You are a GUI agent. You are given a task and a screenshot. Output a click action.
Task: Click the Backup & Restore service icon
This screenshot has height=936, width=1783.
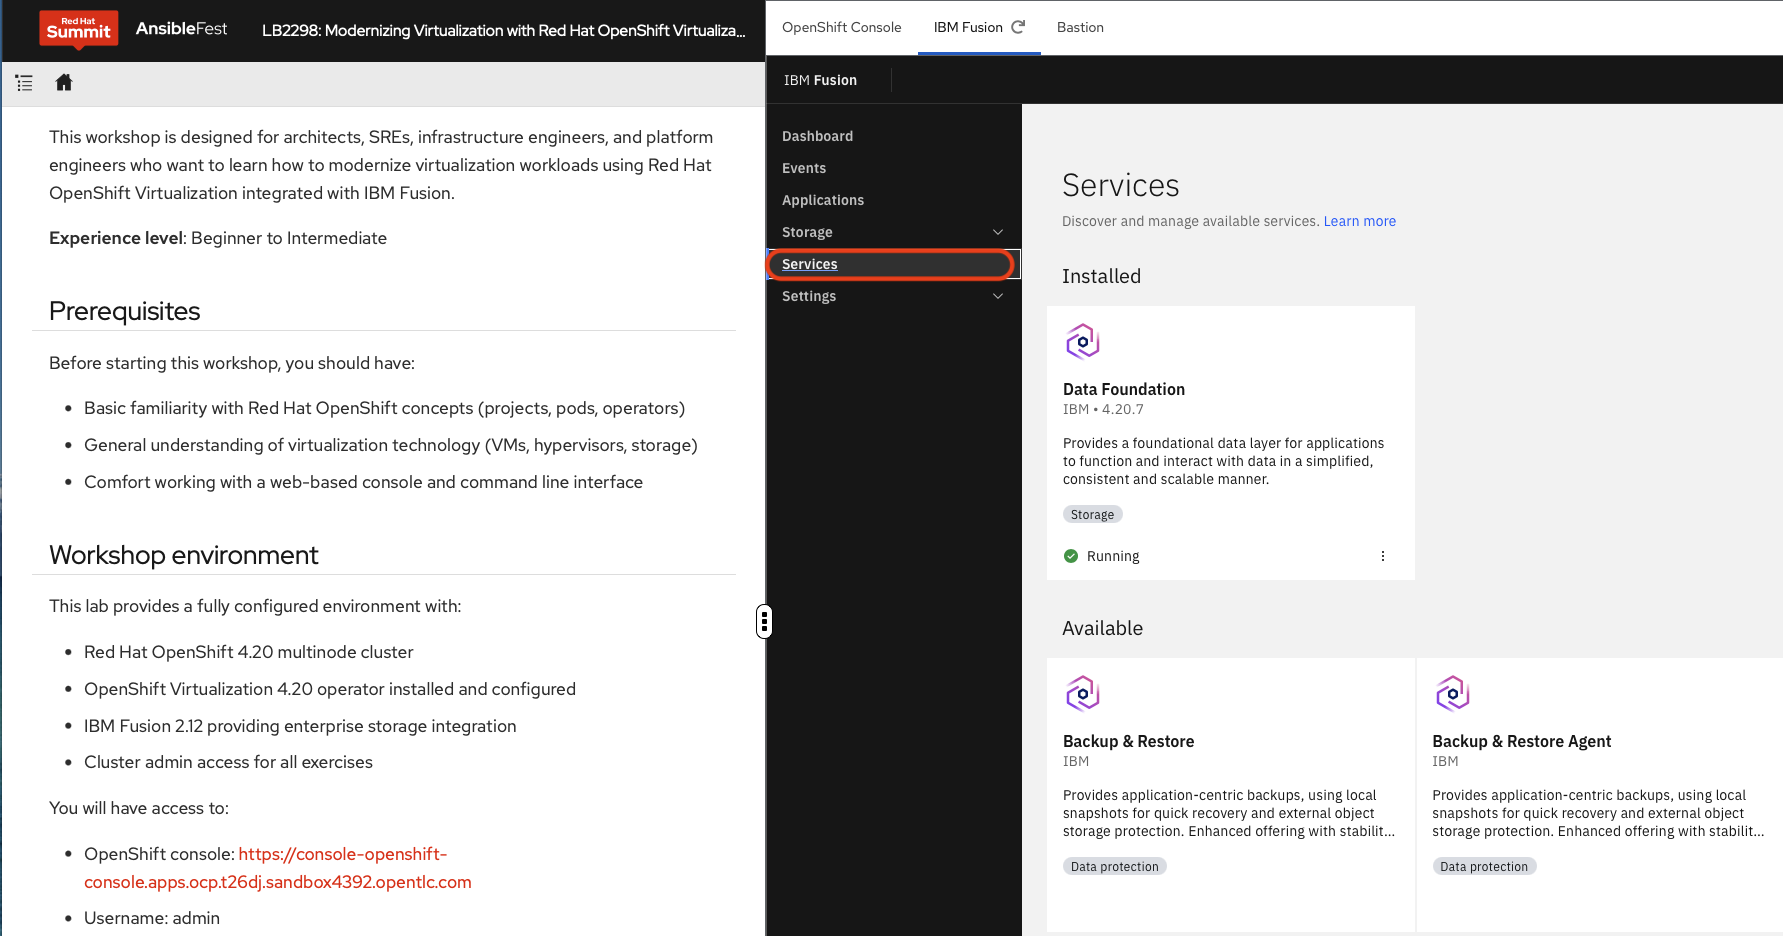1082,694
